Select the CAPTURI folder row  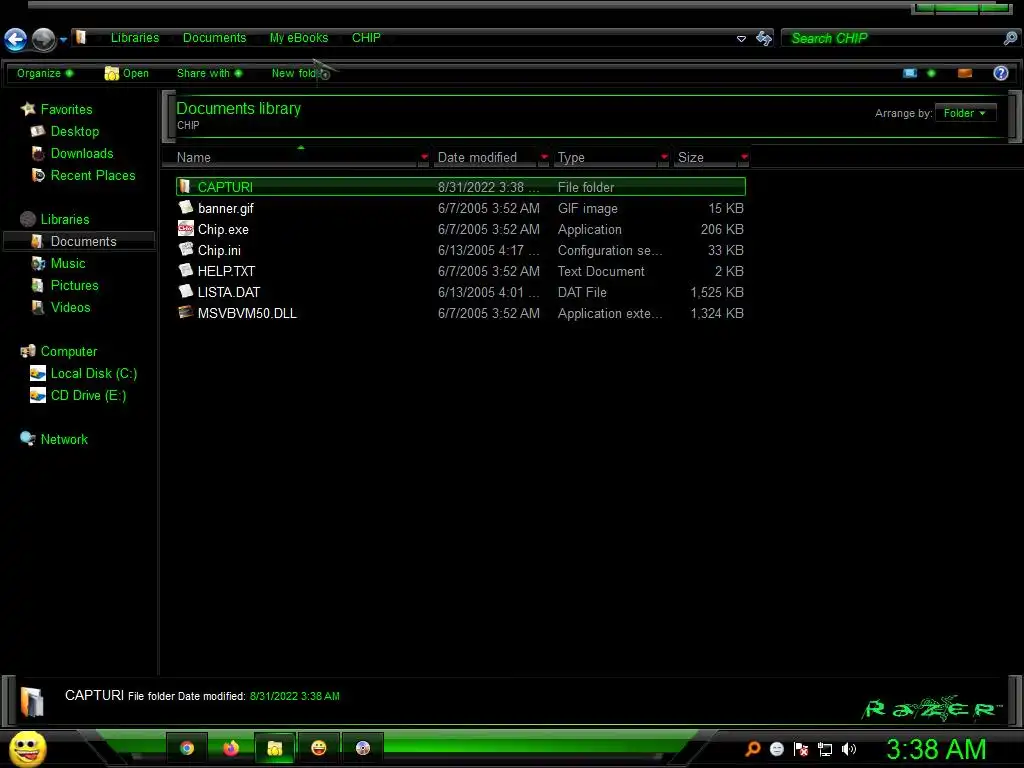point(460,187)
